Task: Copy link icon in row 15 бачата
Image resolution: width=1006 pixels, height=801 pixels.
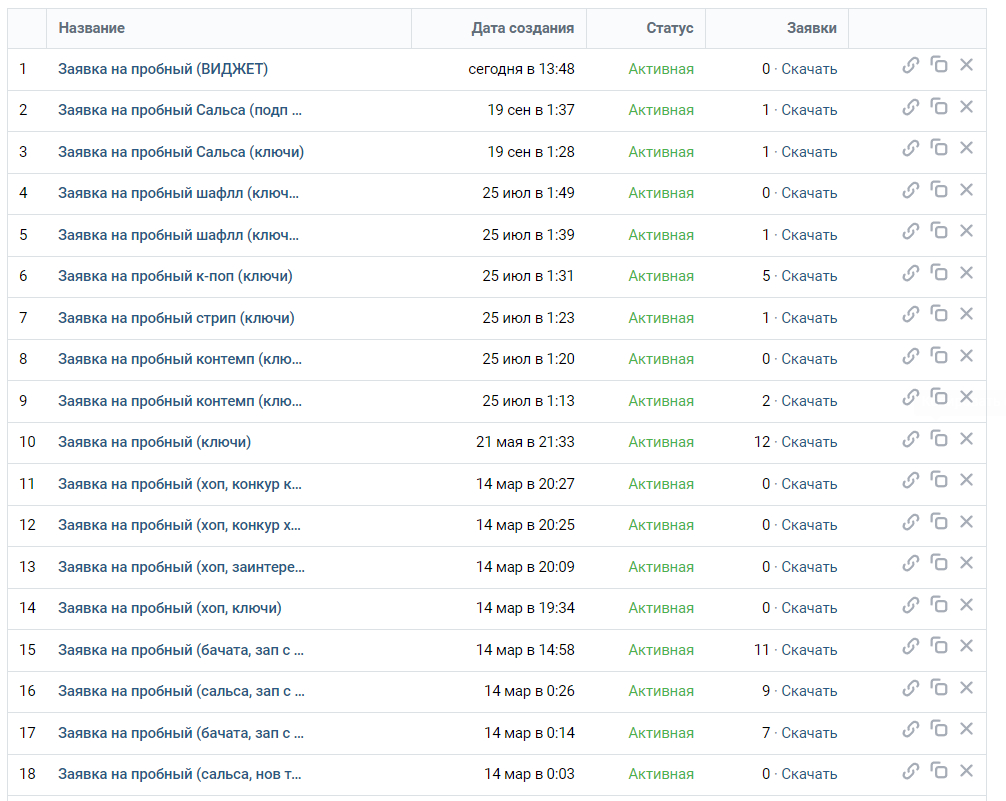Action: (911, 646)
